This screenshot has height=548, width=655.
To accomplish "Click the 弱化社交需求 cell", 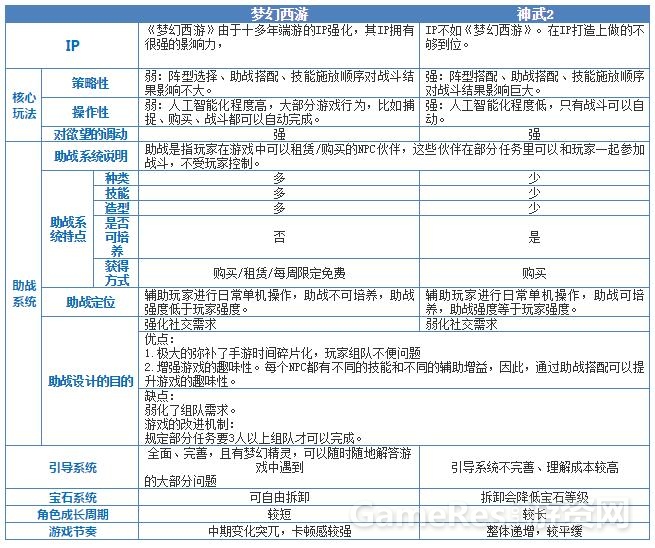I will click(534, 324).
